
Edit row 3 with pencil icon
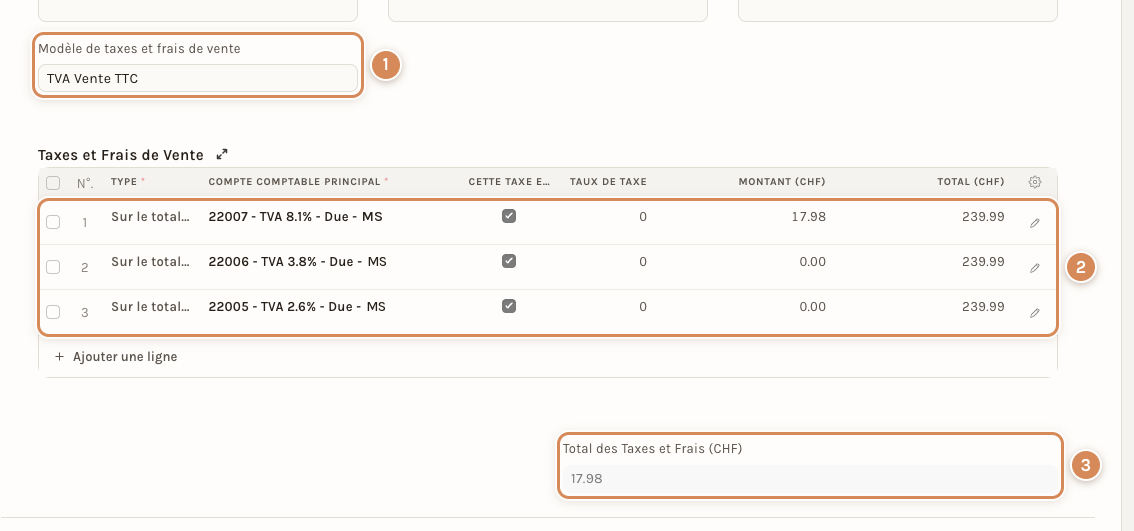coord(1035,313)
